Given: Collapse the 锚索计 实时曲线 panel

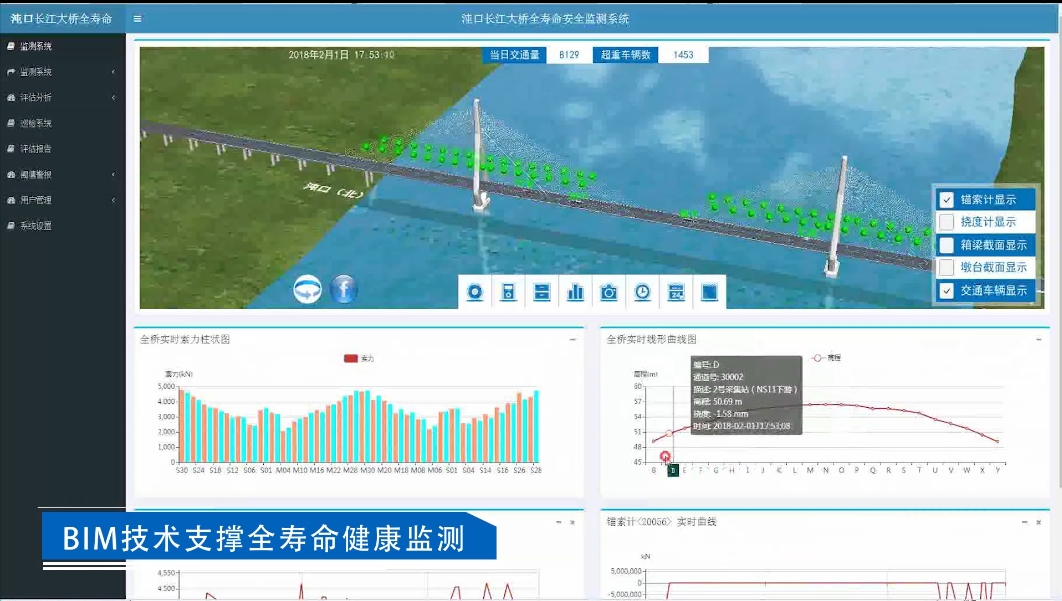Looking at the screenshot, I should [1025, 522].
